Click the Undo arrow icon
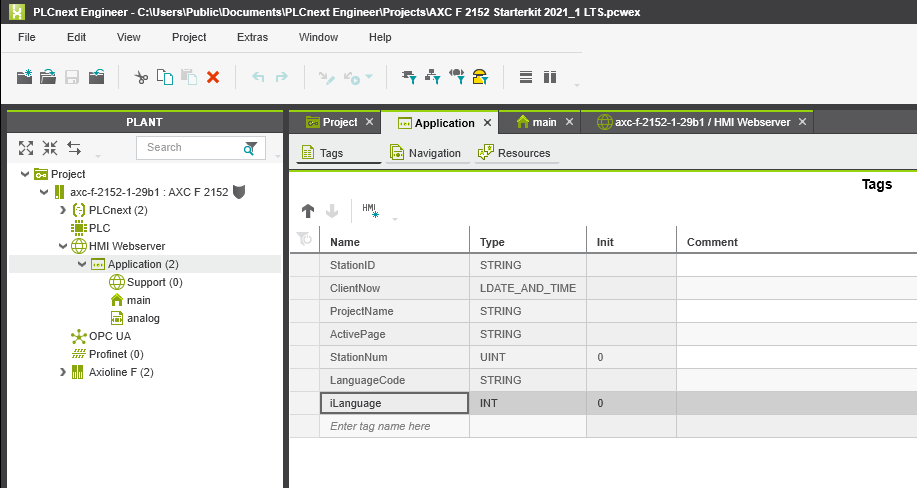 [258, 77]
